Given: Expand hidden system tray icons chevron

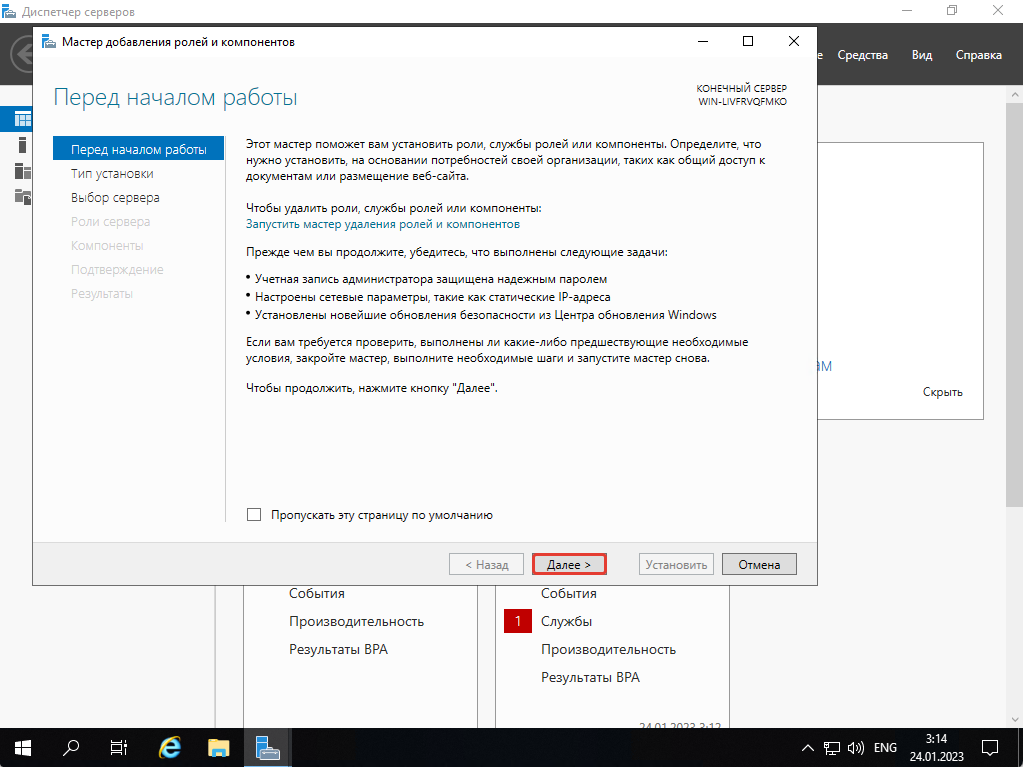Looking at the screenshot, I should [808, 747].
